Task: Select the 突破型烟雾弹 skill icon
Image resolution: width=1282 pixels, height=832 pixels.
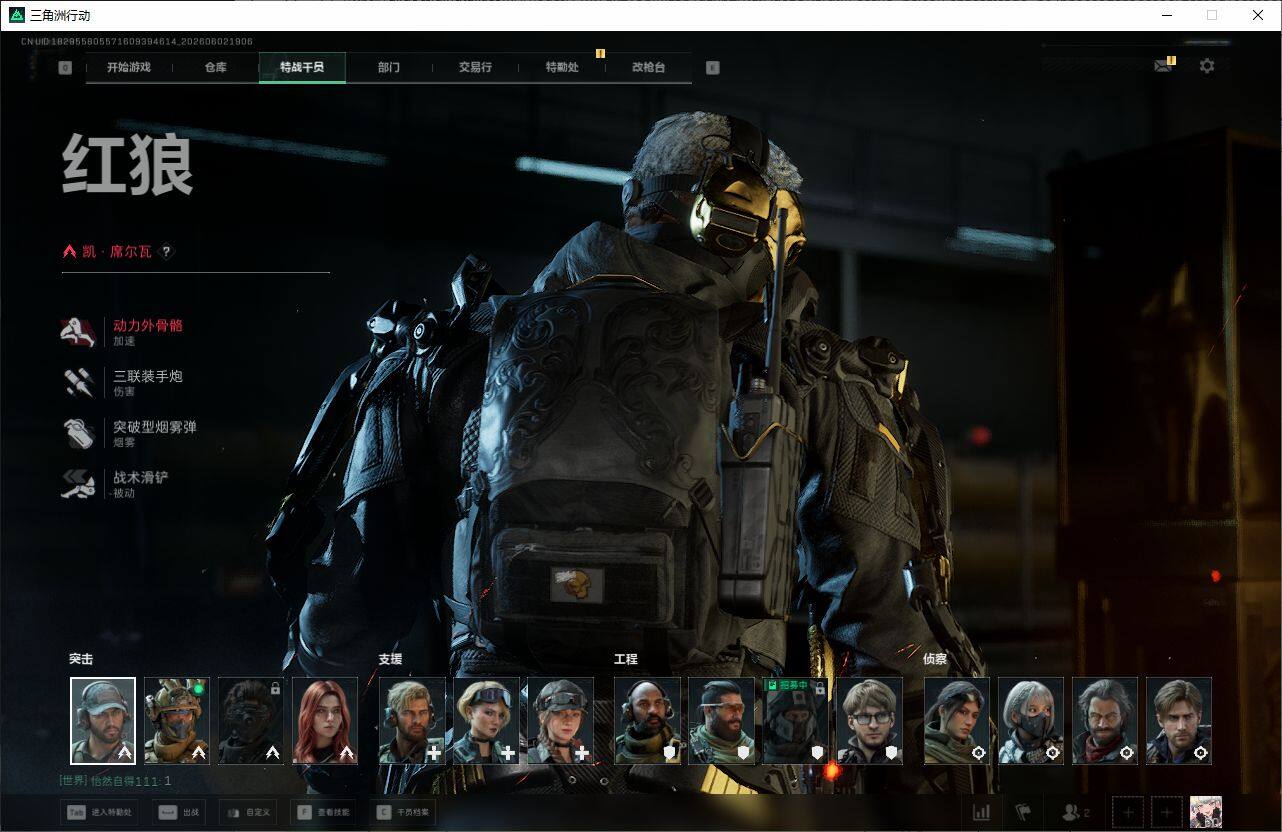Action: (78, 433)
